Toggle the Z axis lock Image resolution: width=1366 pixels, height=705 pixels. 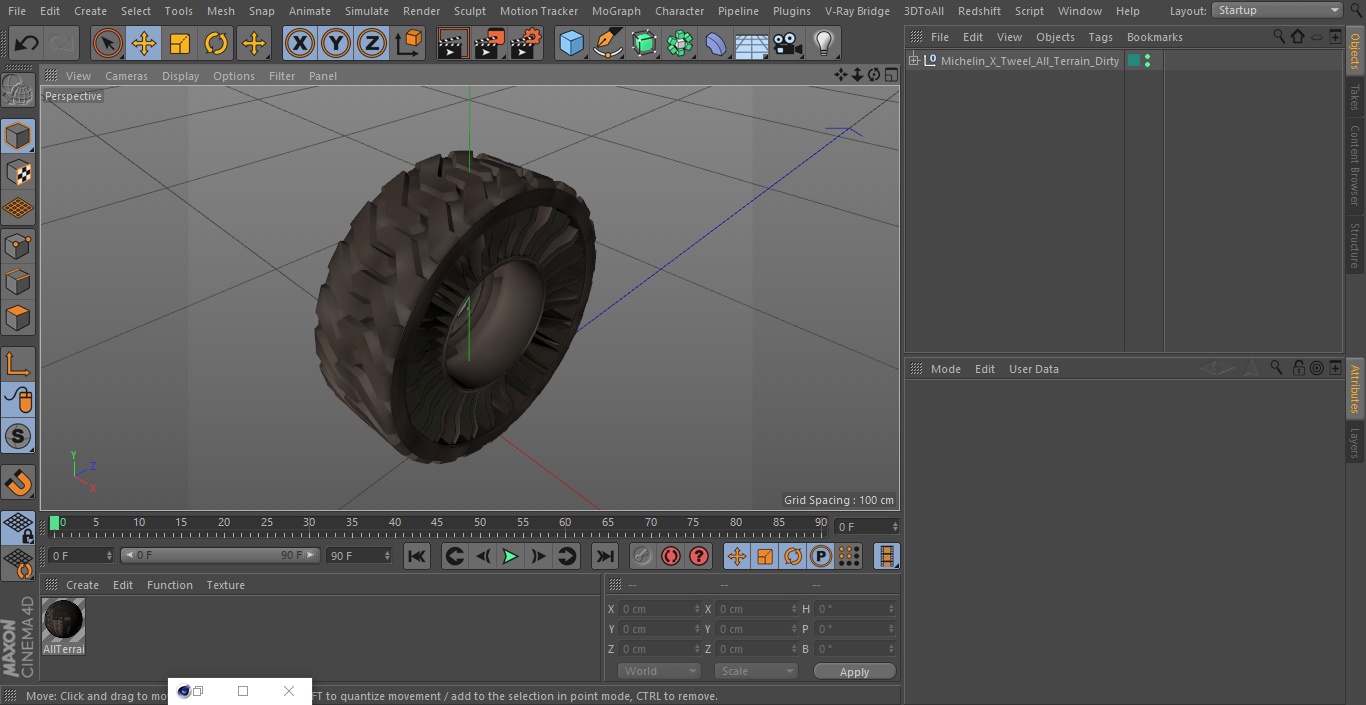(372, 44)
